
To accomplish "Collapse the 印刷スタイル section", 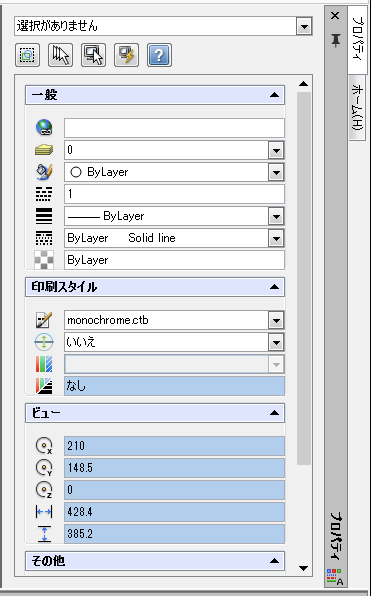I will 274,287.
